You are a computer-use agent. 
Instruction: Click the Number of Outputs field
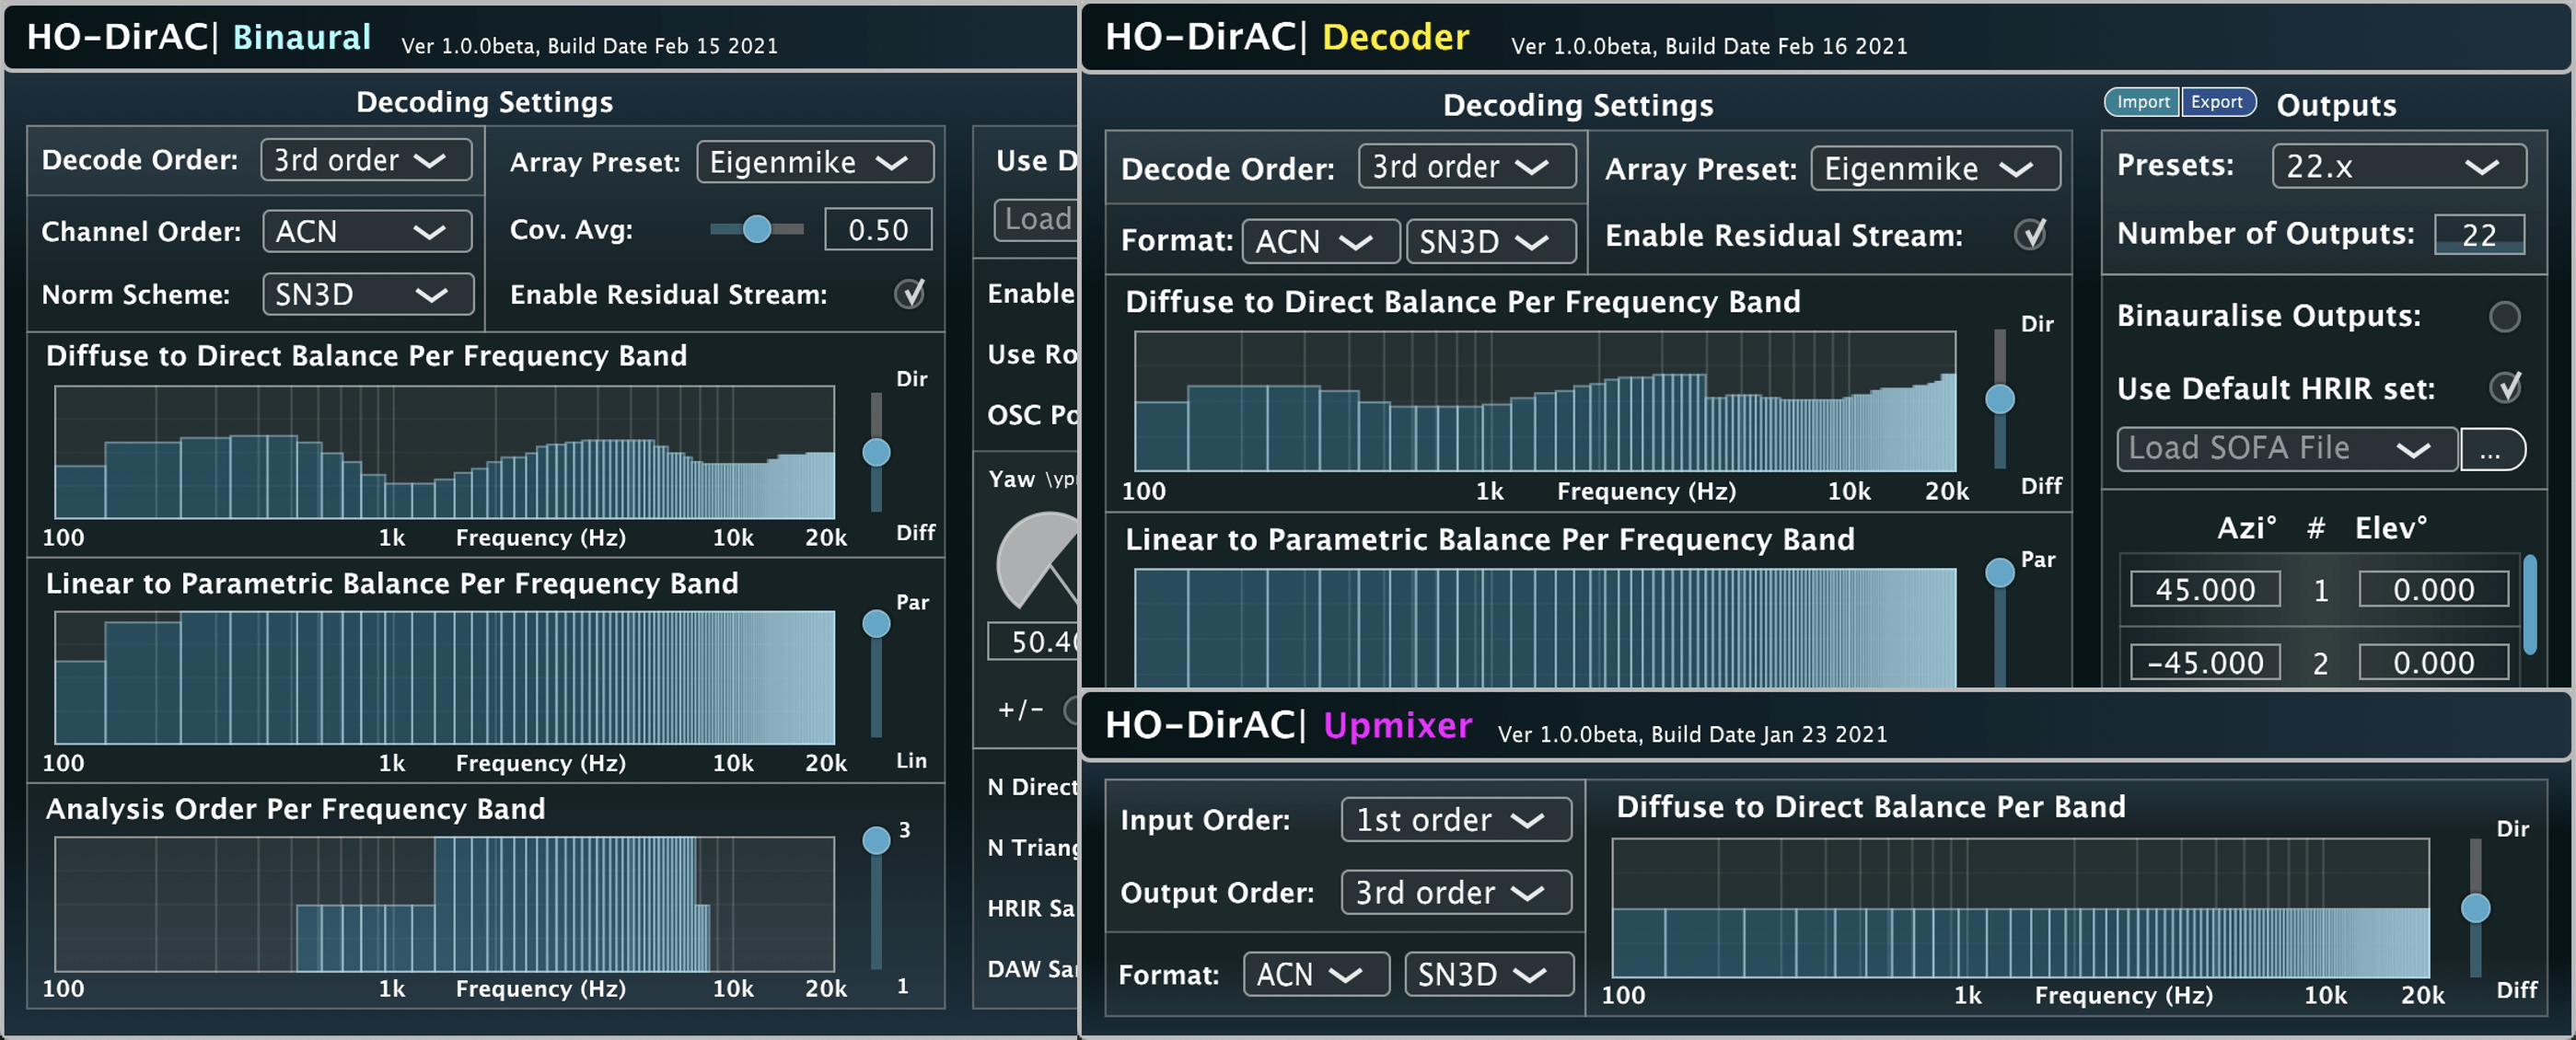2478,235
